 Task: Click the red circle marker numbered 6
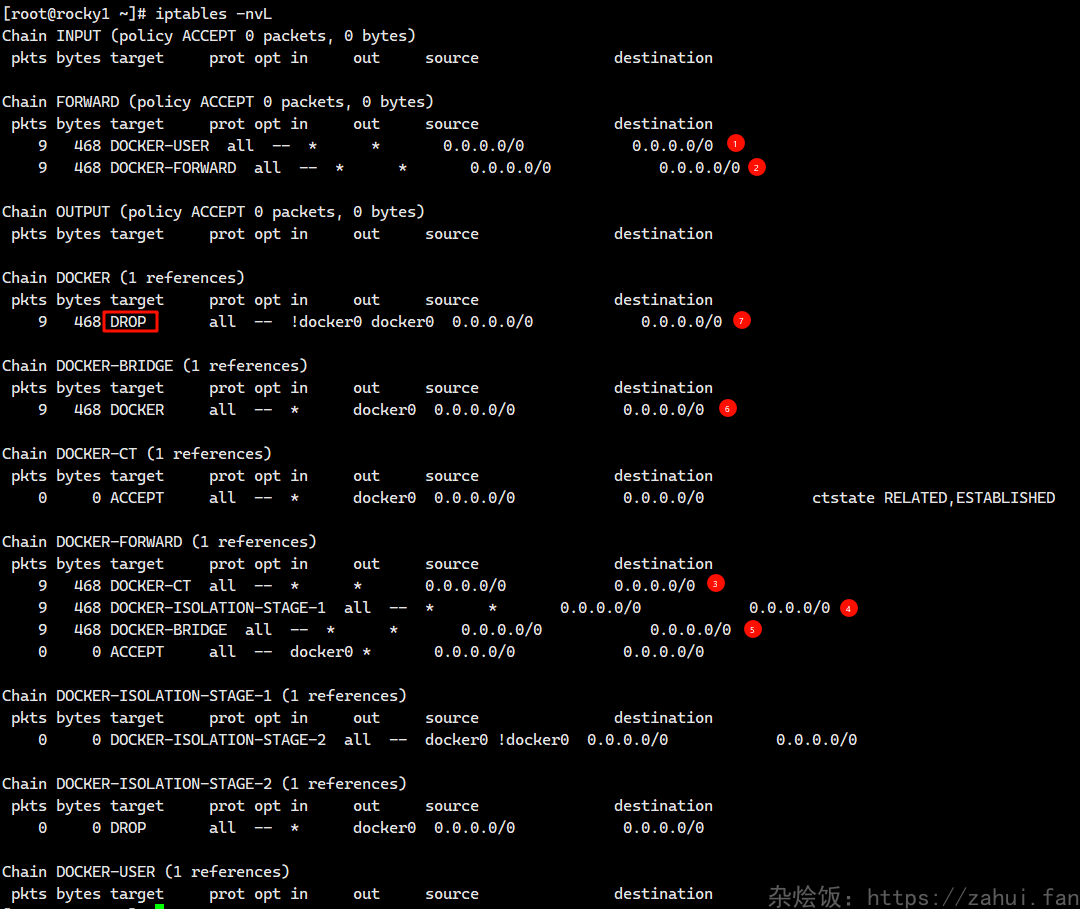click(x=728, y=408)
